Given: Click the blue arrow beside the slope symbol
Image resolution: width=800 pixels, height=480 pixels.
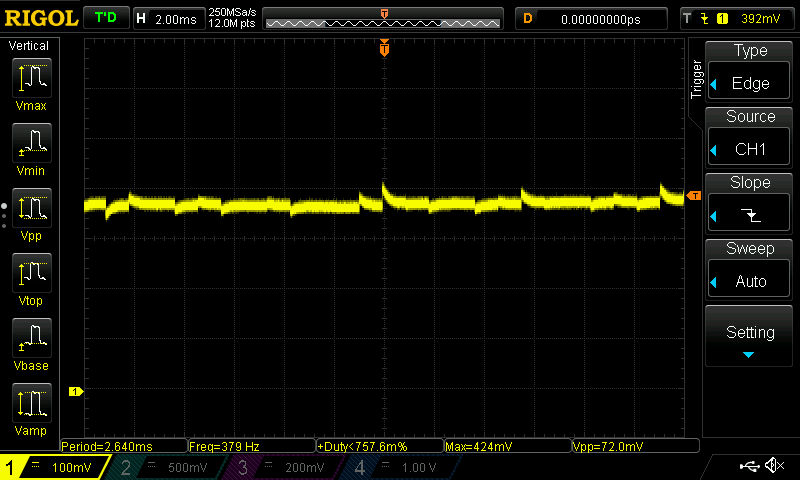Looking at the screenshot, I should [x=714, y=216].
